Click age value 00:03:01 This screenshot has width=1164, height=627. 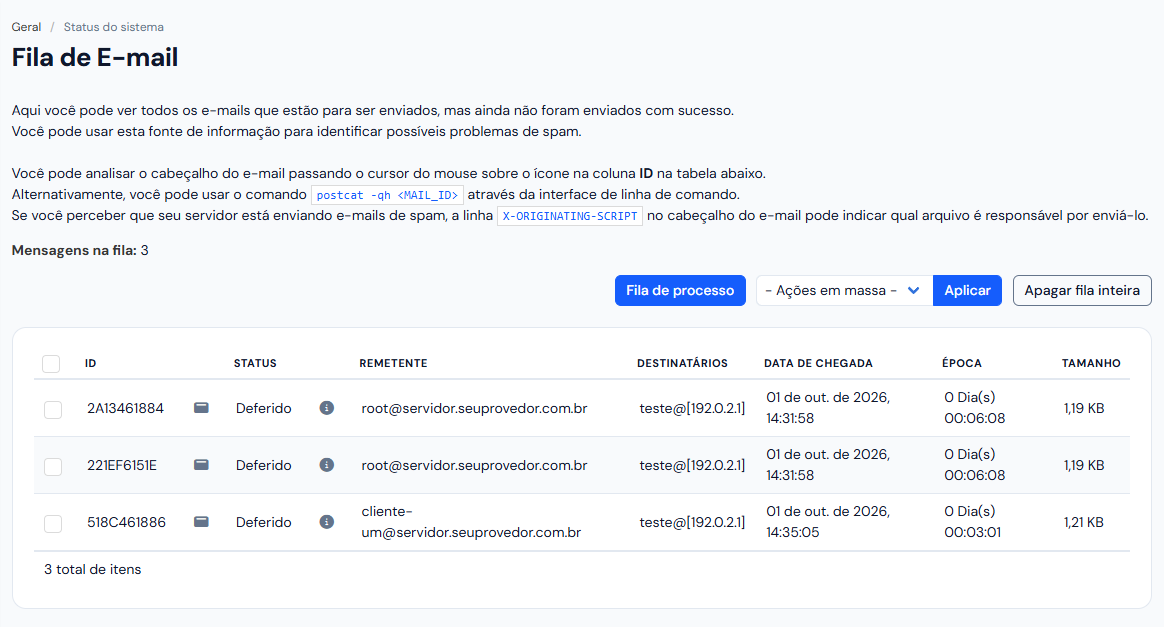coord(972,532)
